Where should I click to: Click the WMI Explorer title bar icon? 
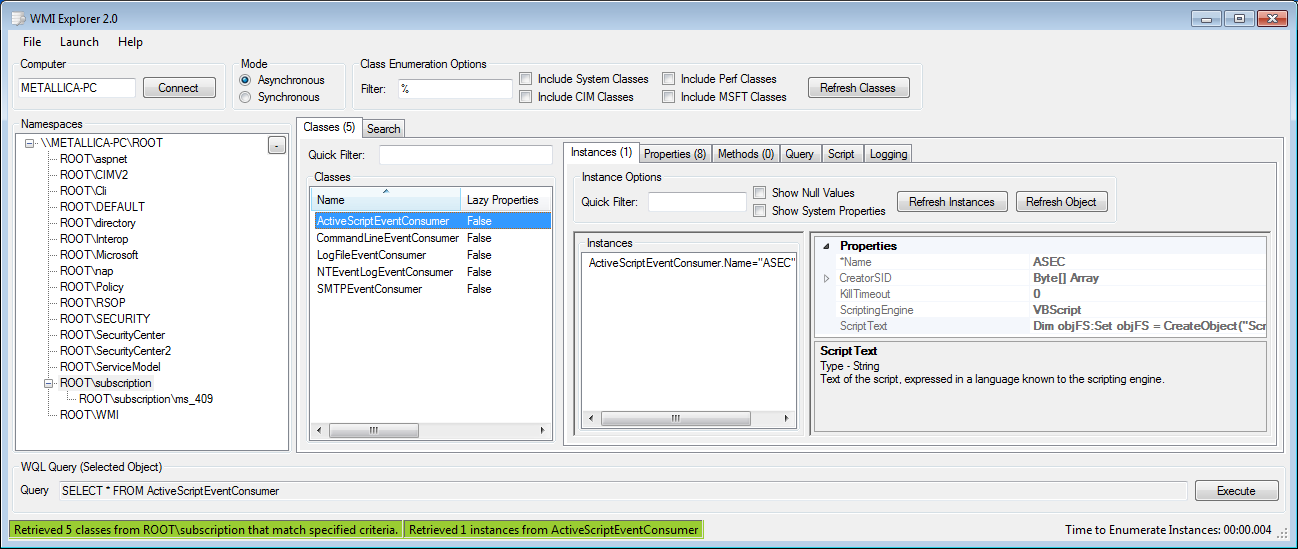(x=17, y=19)
